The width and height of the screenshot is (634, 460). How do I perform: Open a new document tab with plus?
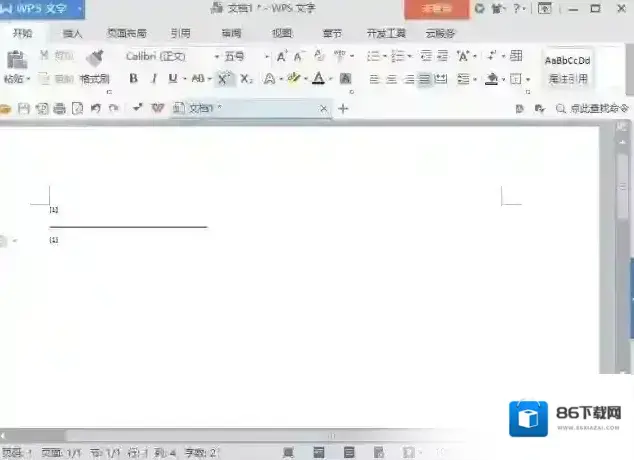(x=343, y=108)
